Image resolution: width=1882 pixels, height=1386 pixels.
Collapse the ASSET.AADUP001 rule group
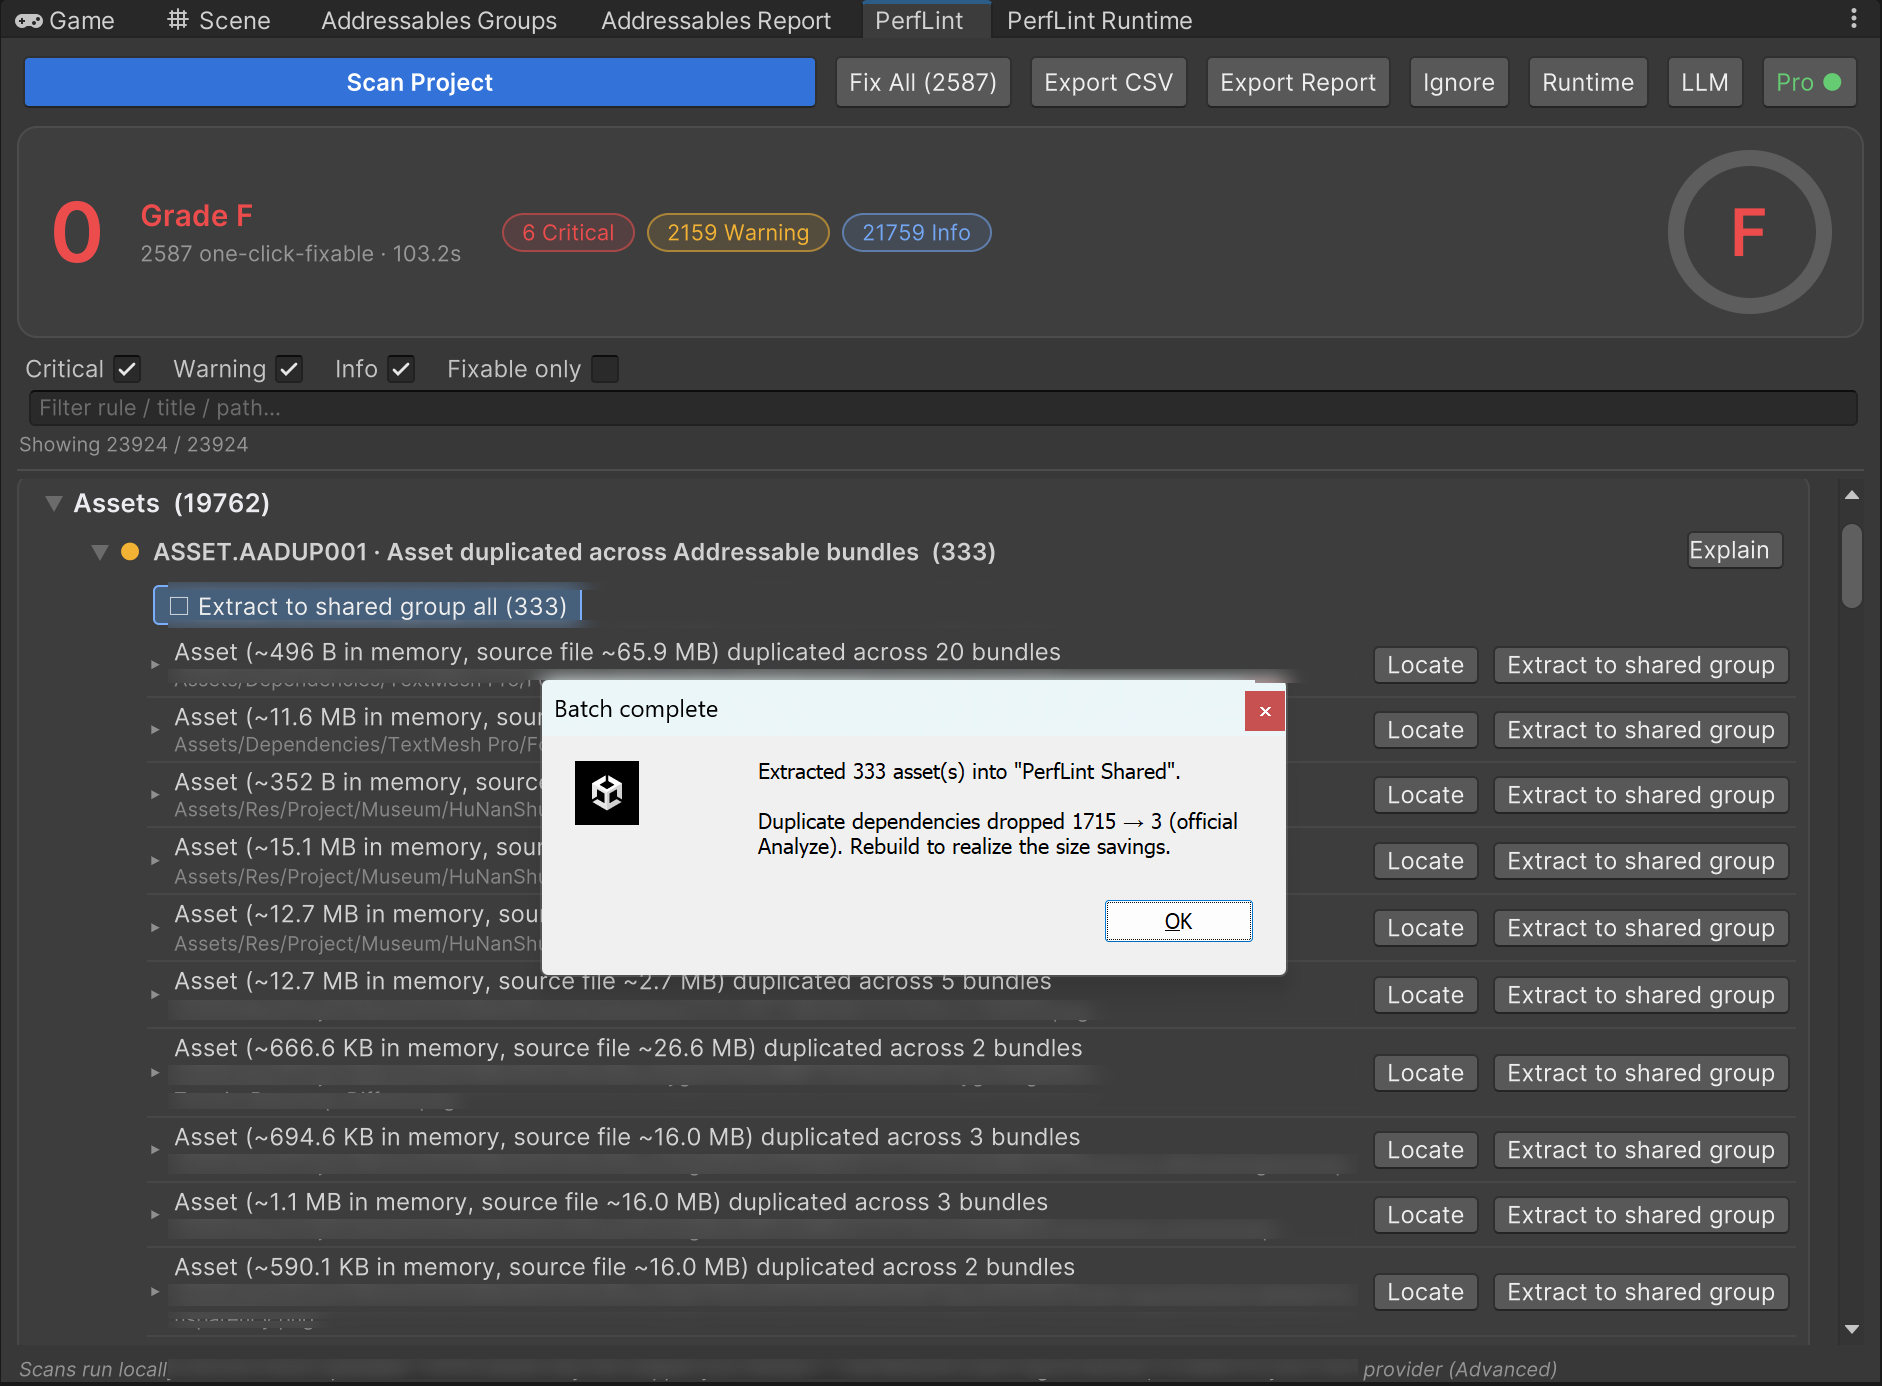click(x=99, y=552)
